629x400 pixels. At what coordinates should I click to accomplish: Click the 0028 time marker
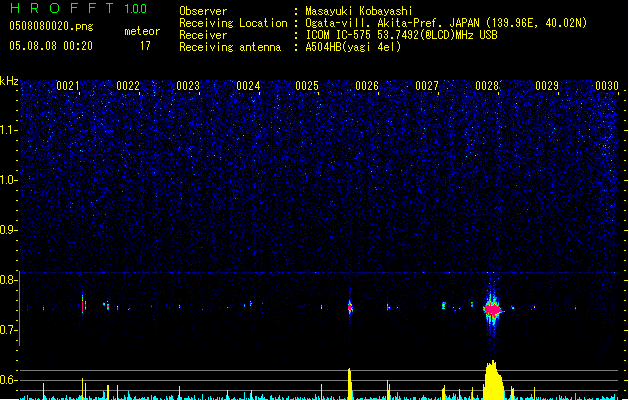pos(487,87)
